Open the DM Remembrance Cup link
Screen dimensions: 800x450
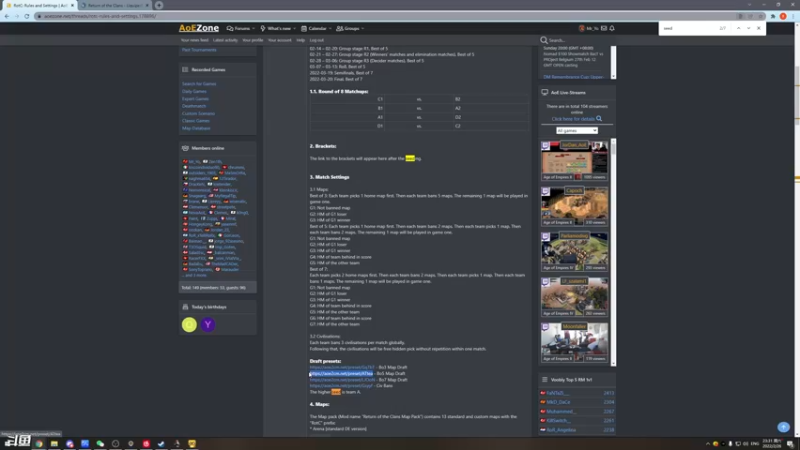pos(573,77)
